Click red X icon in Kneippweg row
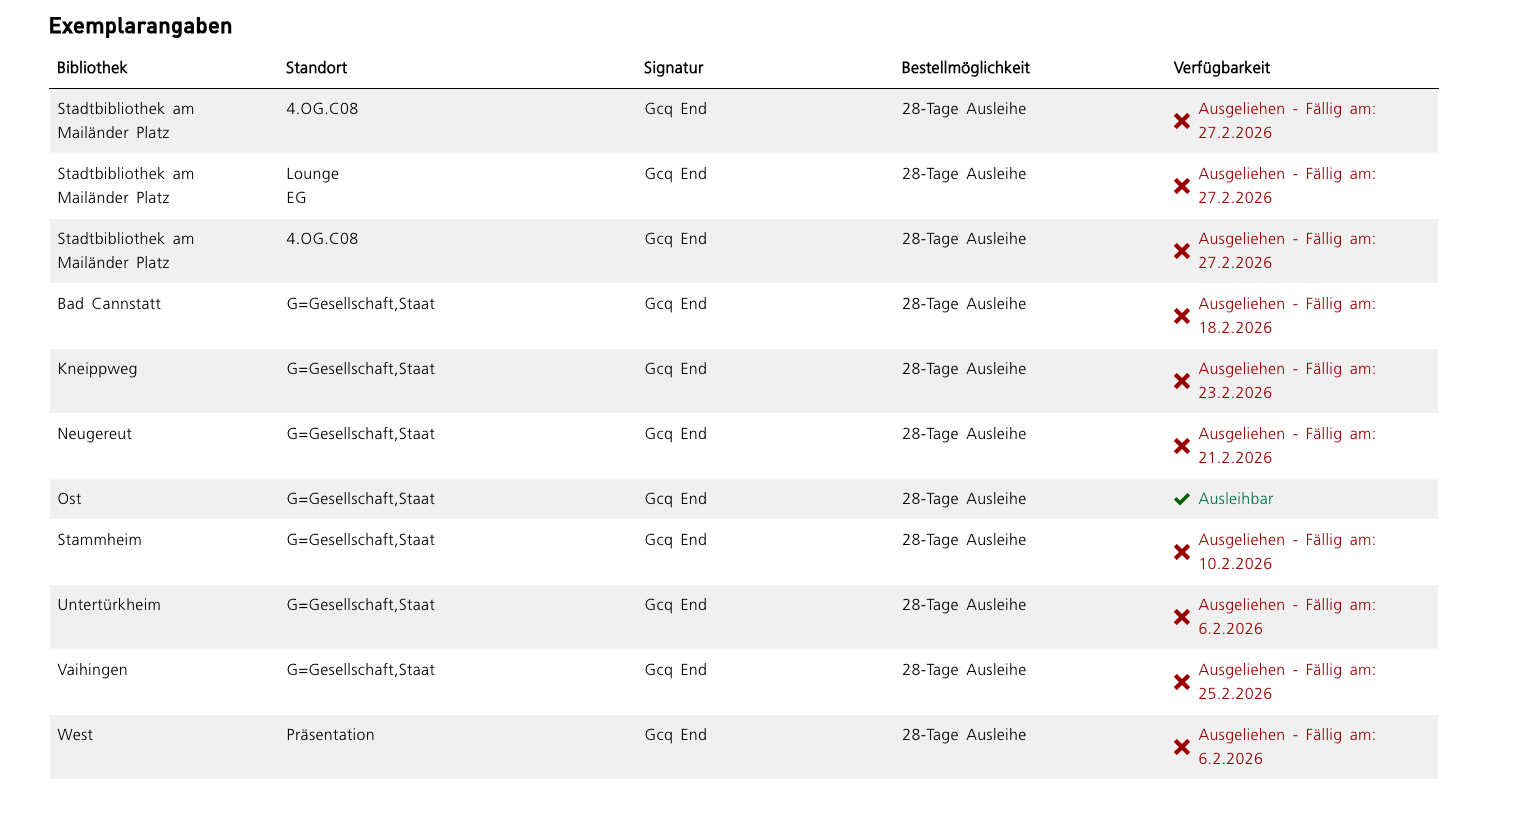Screen dimensions: 1520x822 click(x=1181, y=381)
